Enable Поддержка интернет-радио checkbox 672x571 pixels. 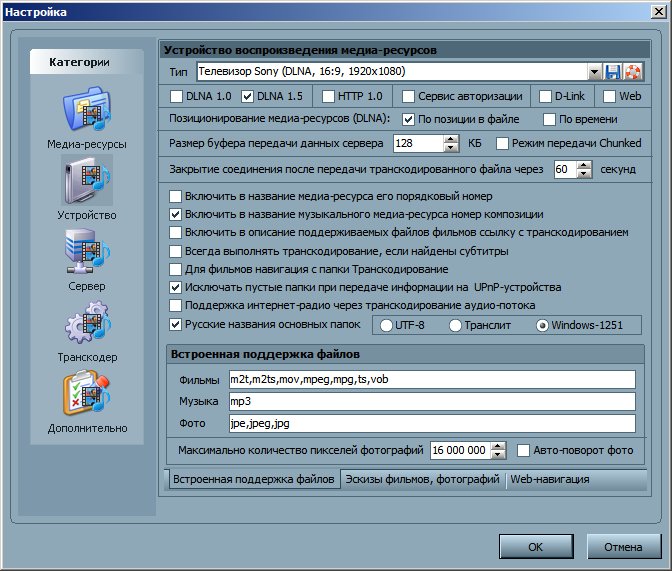(175, 305)
